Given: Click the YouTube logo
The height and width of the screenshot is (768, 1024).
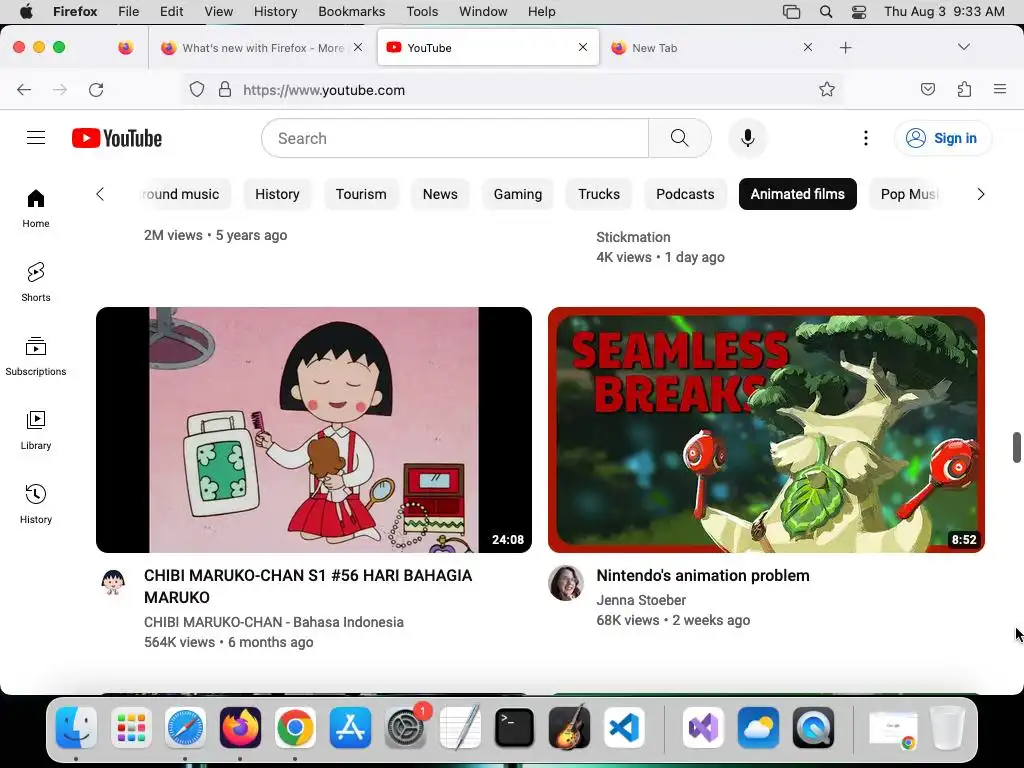Looking at the screenshot, I should [117, 138].
